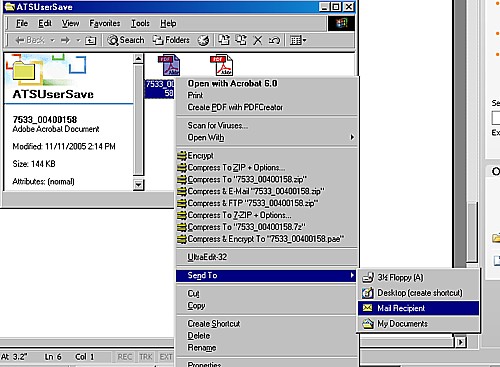Viewport: 500px width, 367px height.
Task: Click the Size: 144 KB text
Action: 34,164
